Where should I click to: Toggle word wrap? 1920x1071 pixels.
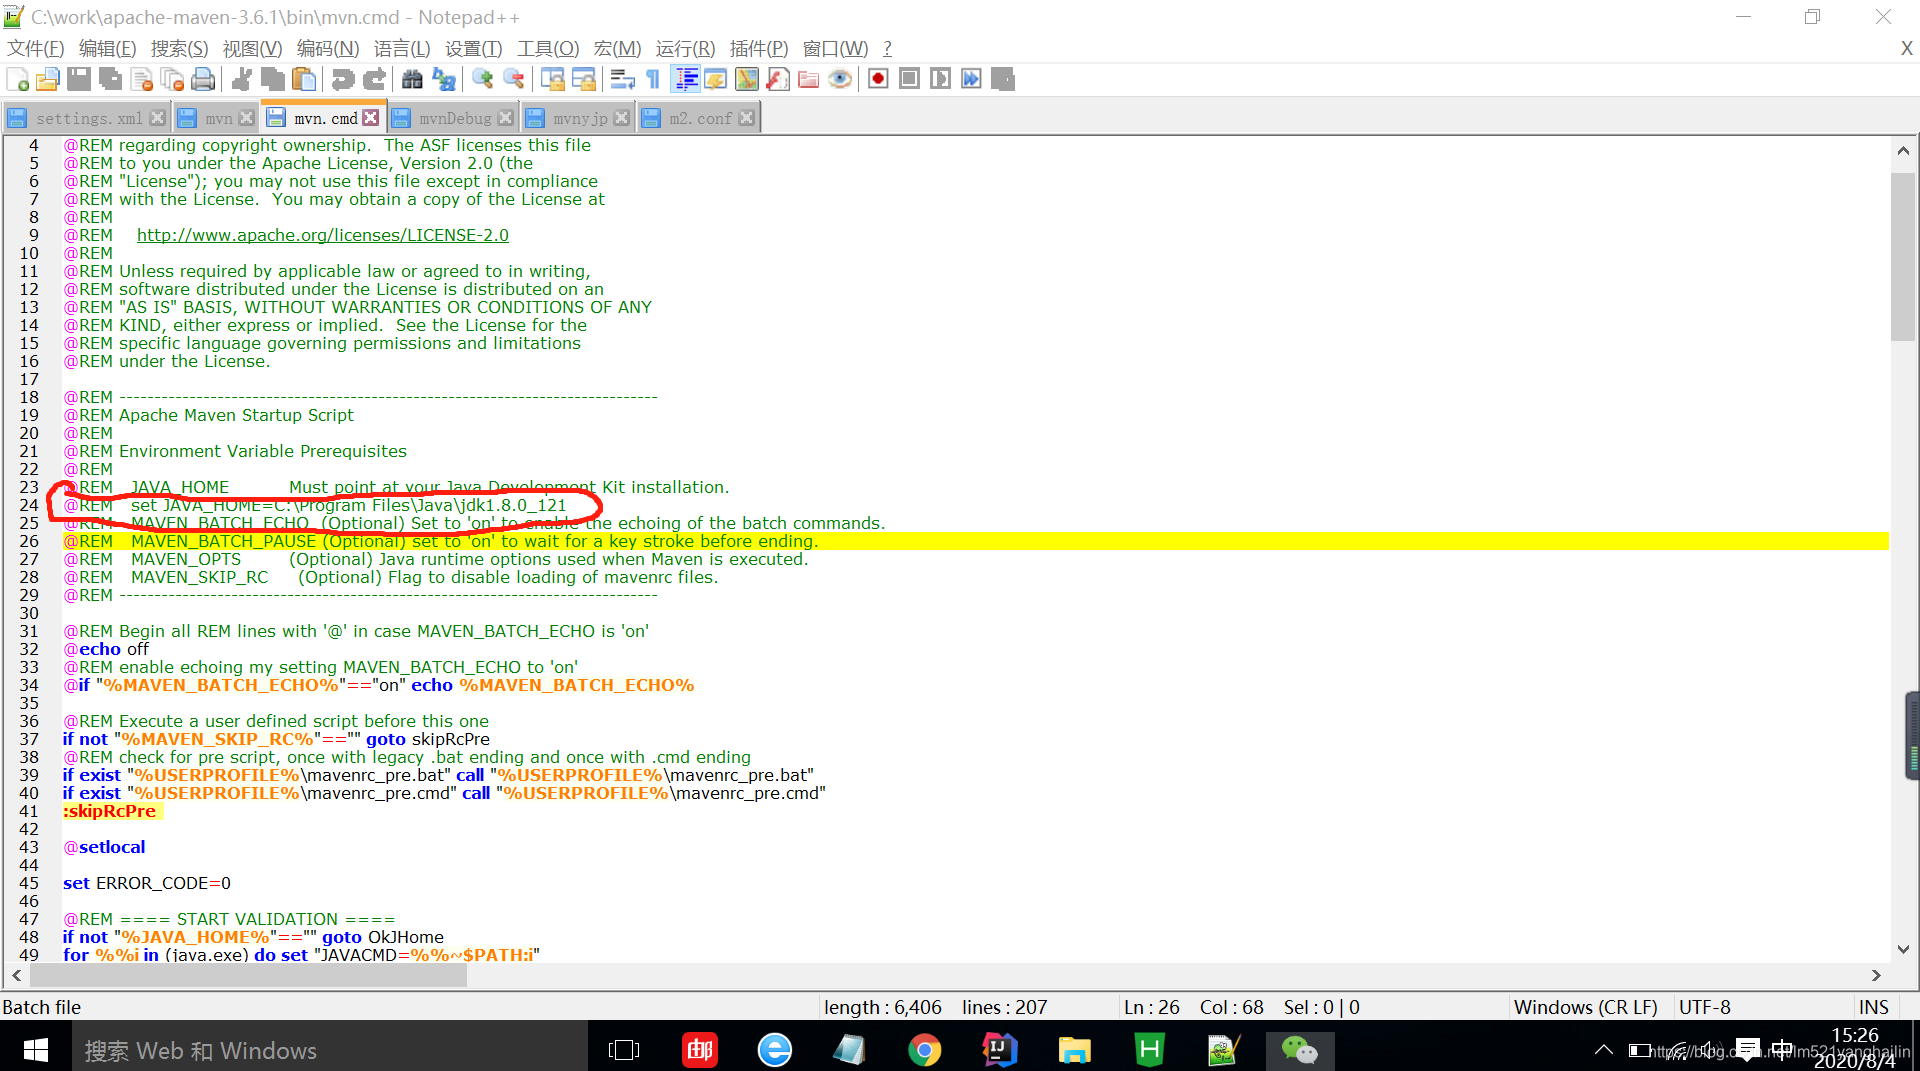click(622, 78)
